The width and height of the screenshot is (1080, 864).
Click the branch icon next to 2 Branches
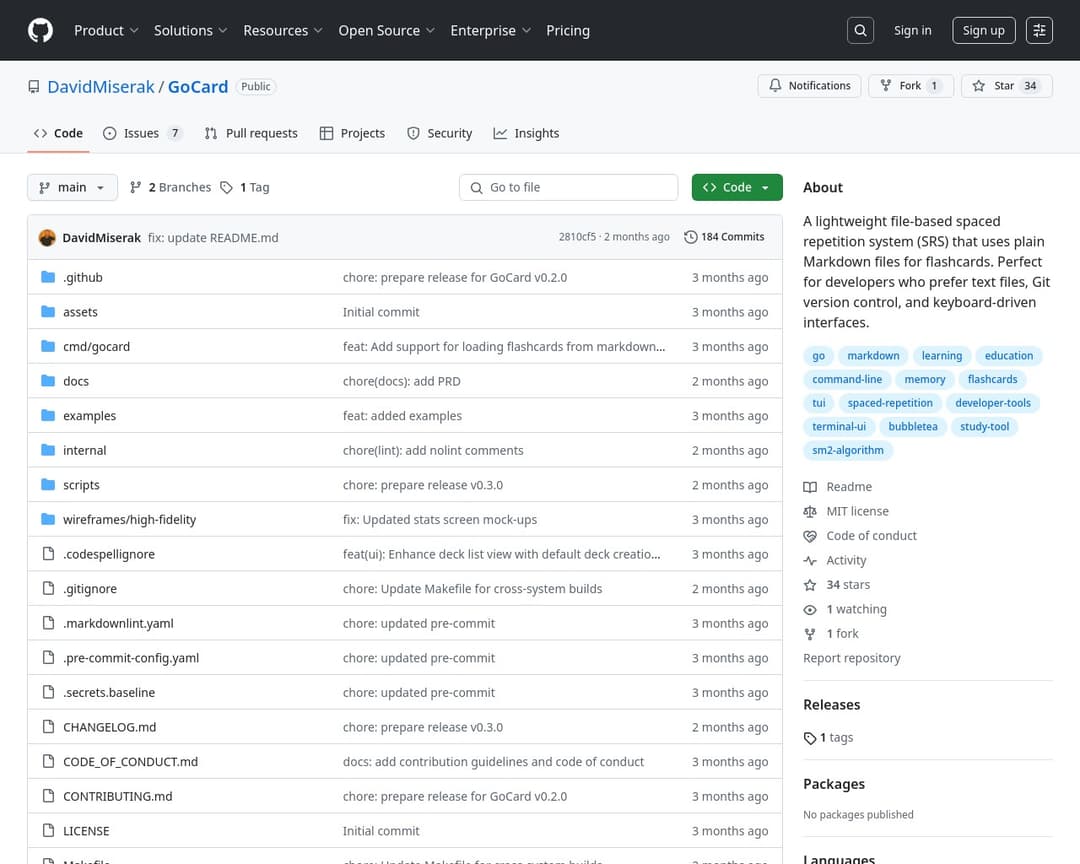(x=136, y=187)
